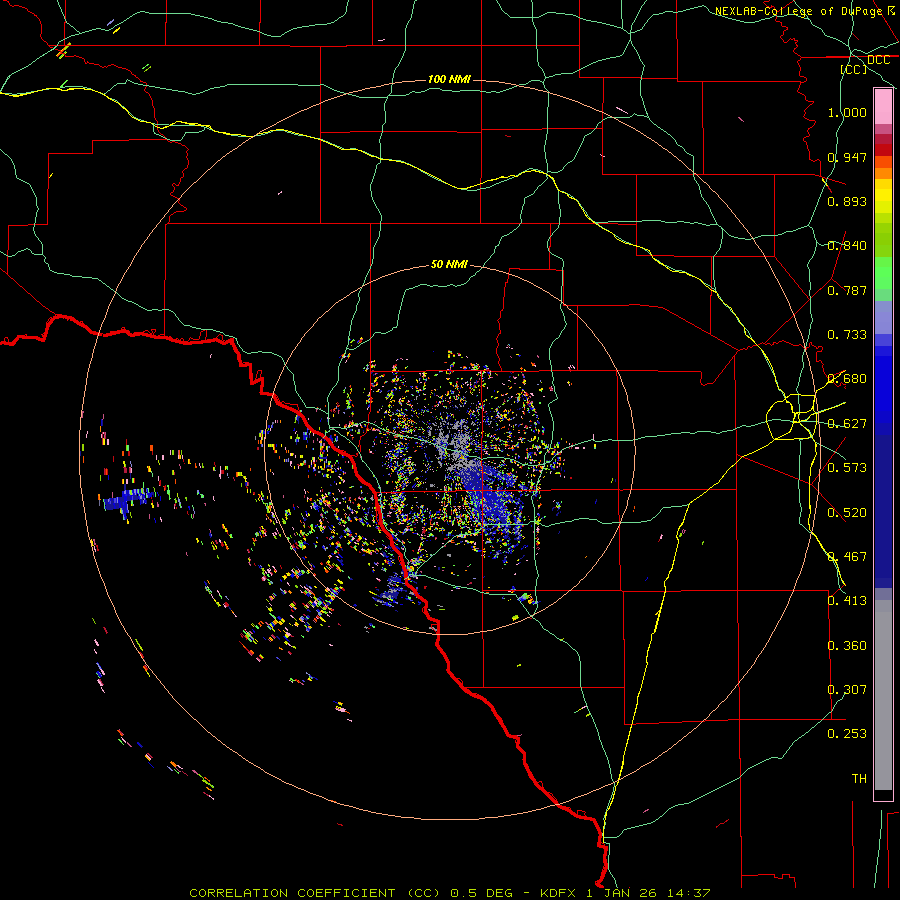The width and height of the screenshot is (900, 900).
Task: Click the 0.787 scale value
Action: coord(847,290)
